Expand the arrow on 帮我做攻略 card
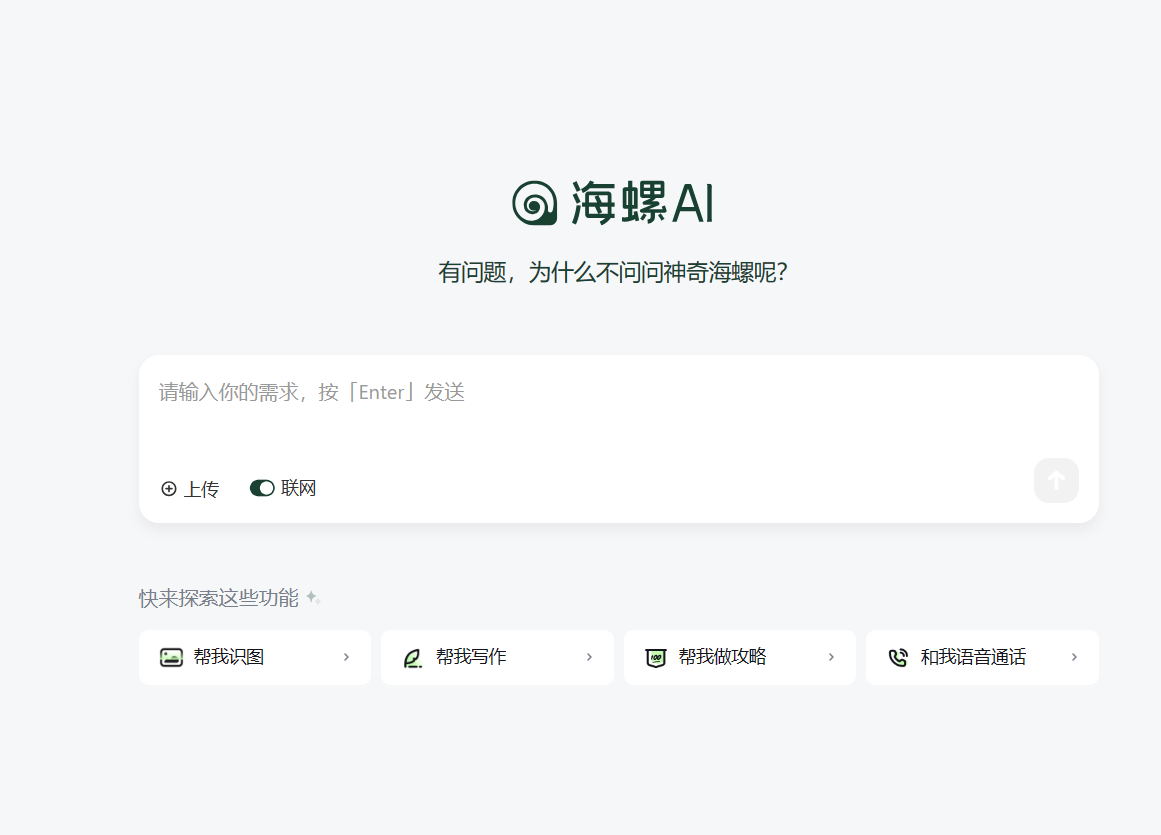The width and height of the screenshot is (1161, 835). pyautogui.click(x=831, y=657)
